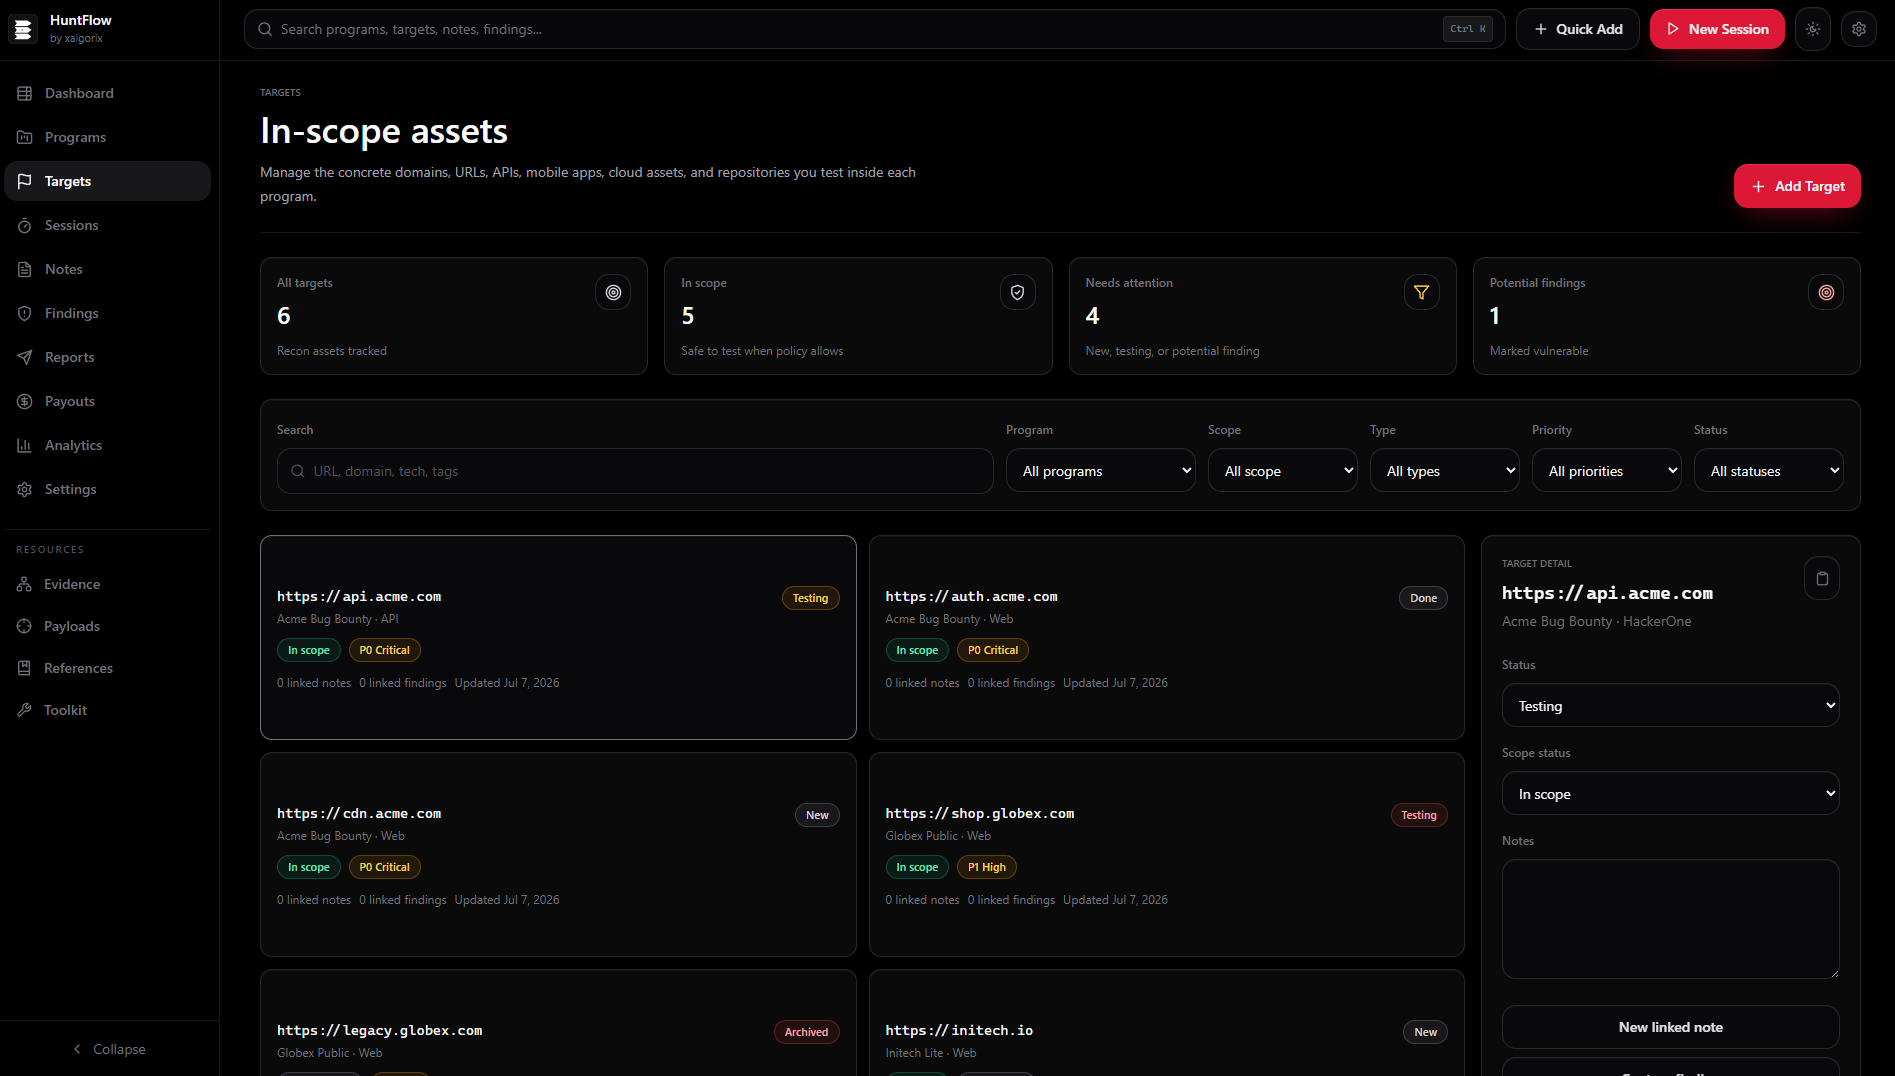Click the Potential findings target icon
1895x1076 pixels.
pos(1825,292)
